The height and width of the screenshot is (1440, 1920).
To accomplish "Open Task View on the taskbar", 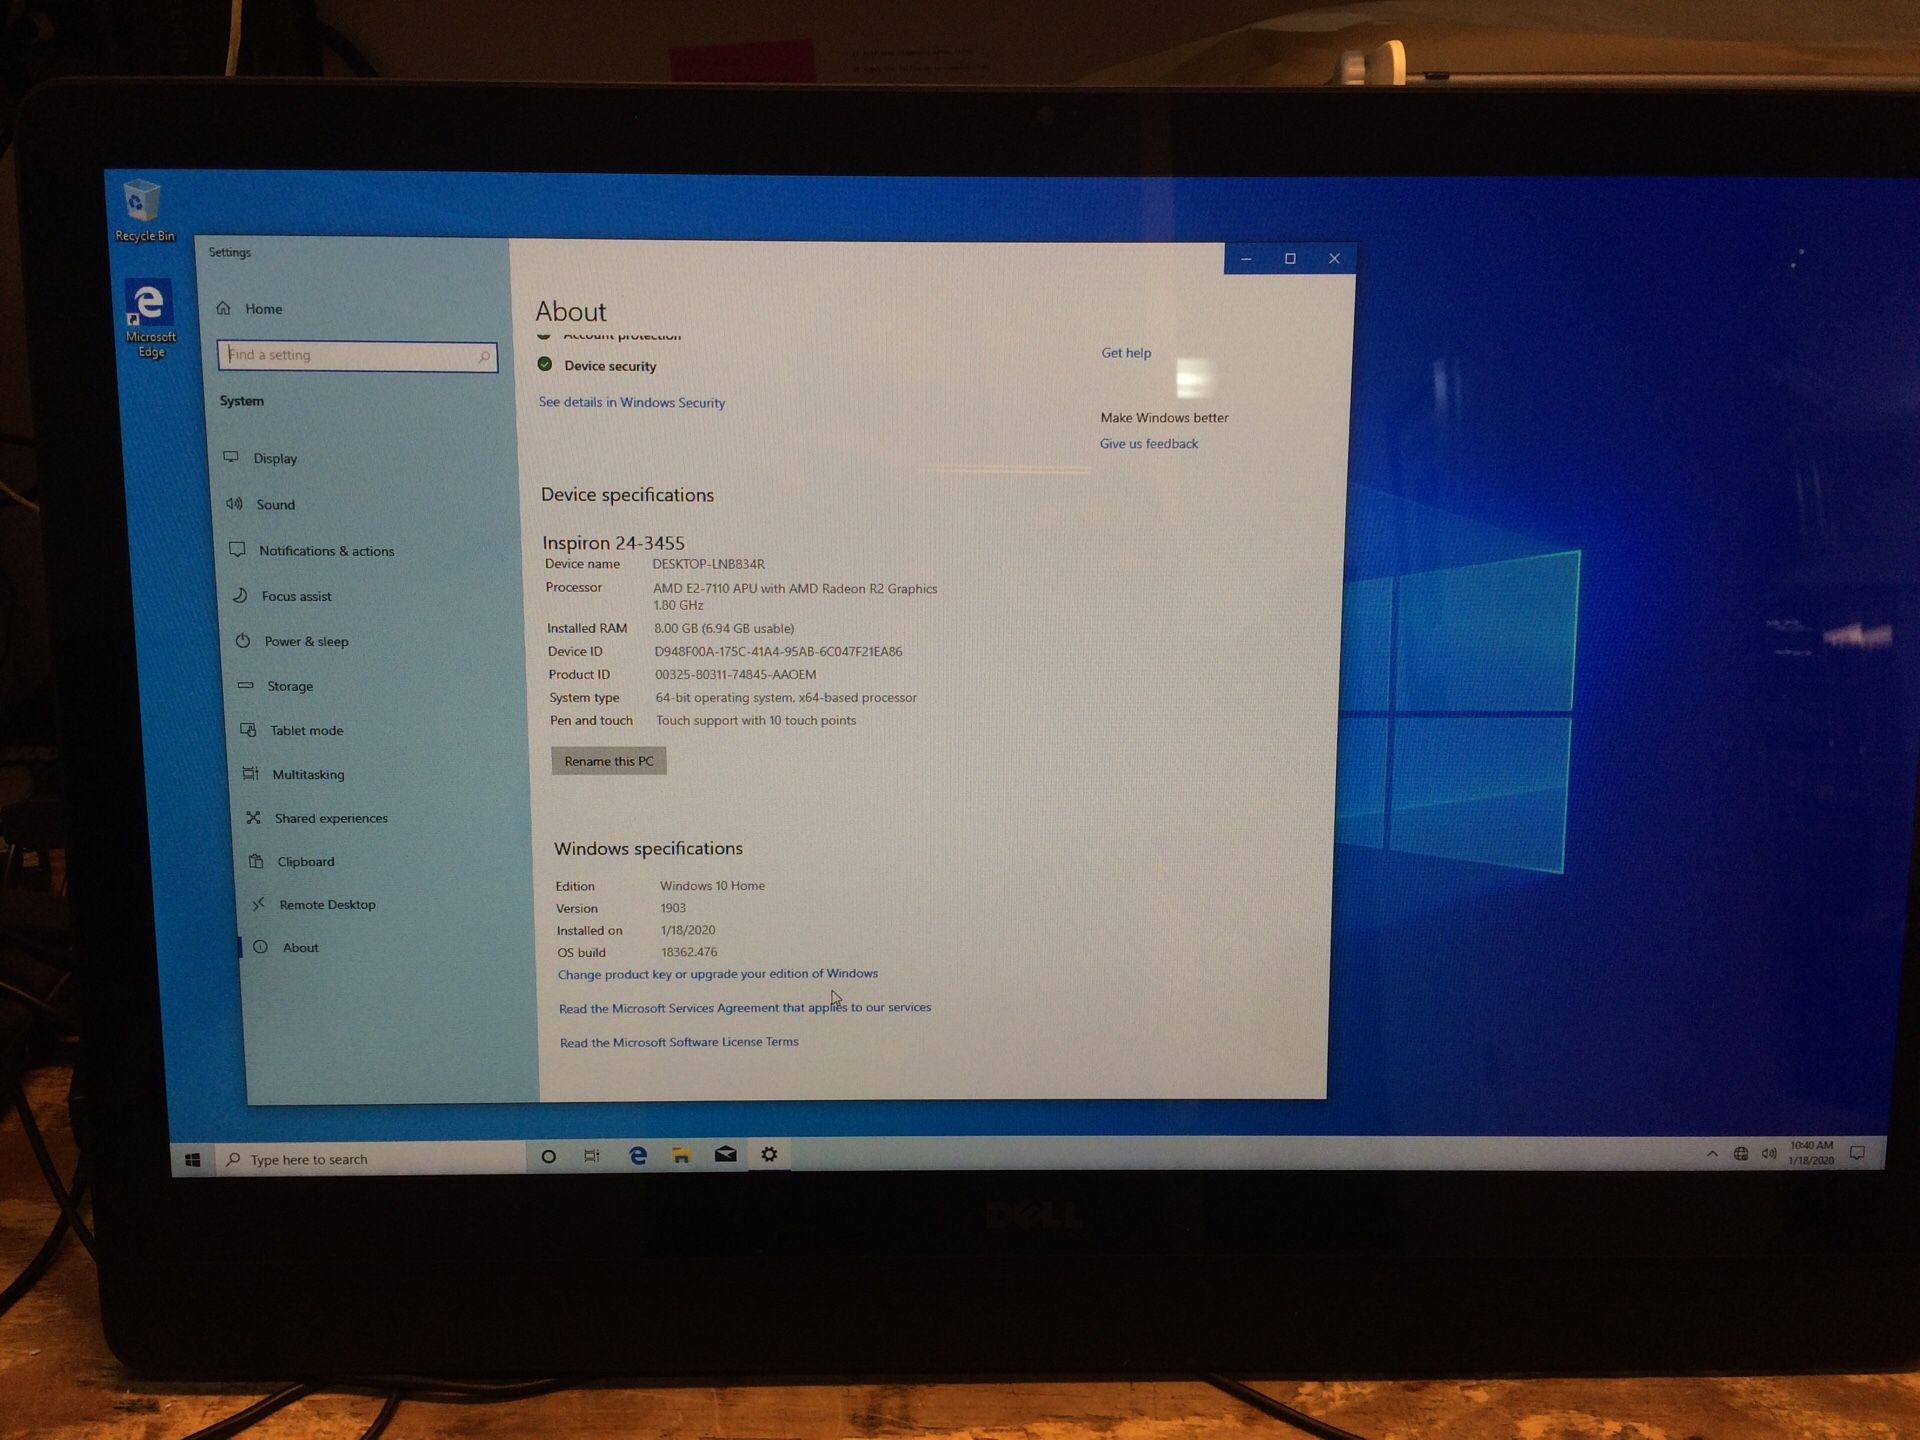I will click(x=592, y=1156).
